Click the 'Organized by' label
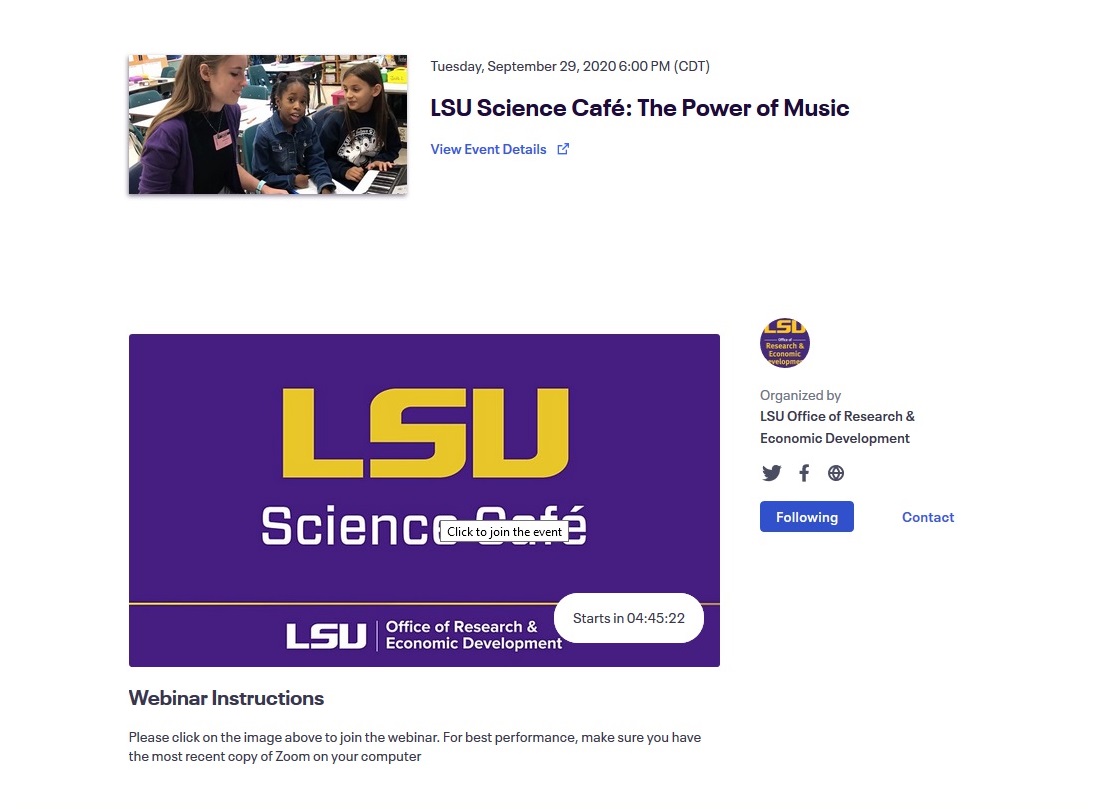 coord(800,395)
